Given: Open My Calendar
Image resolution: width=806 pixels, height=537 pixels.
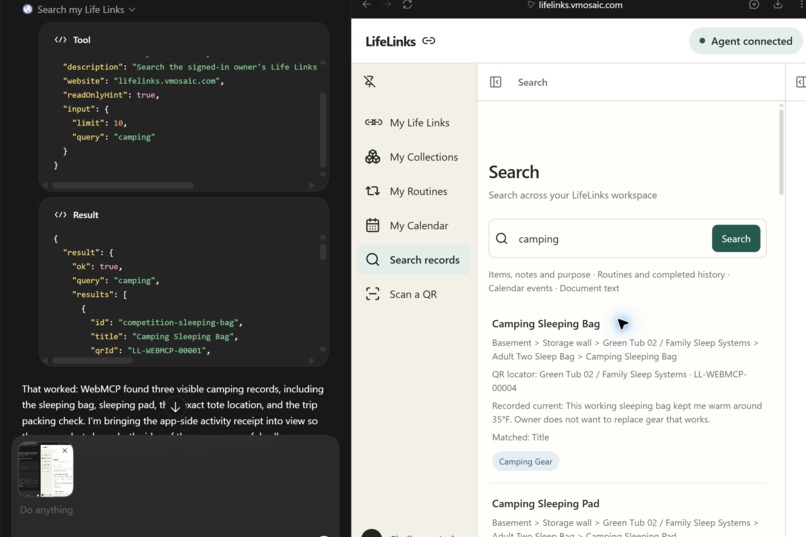Looking at the screenshot, I should 414,226.
